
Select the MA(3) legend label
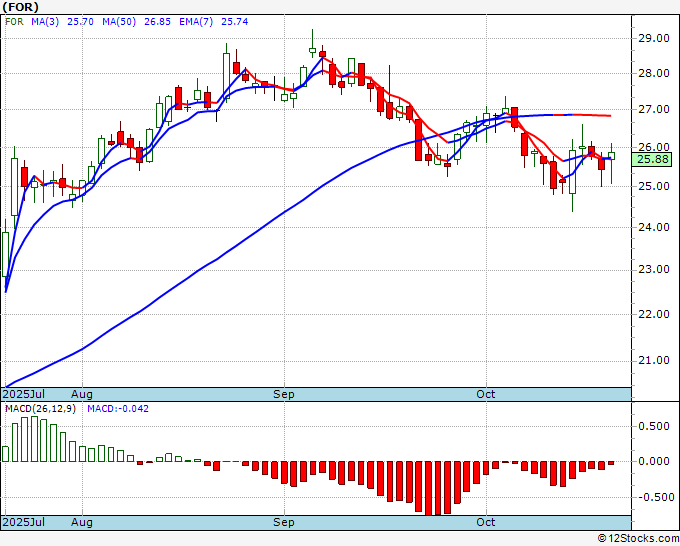[45, 21]
